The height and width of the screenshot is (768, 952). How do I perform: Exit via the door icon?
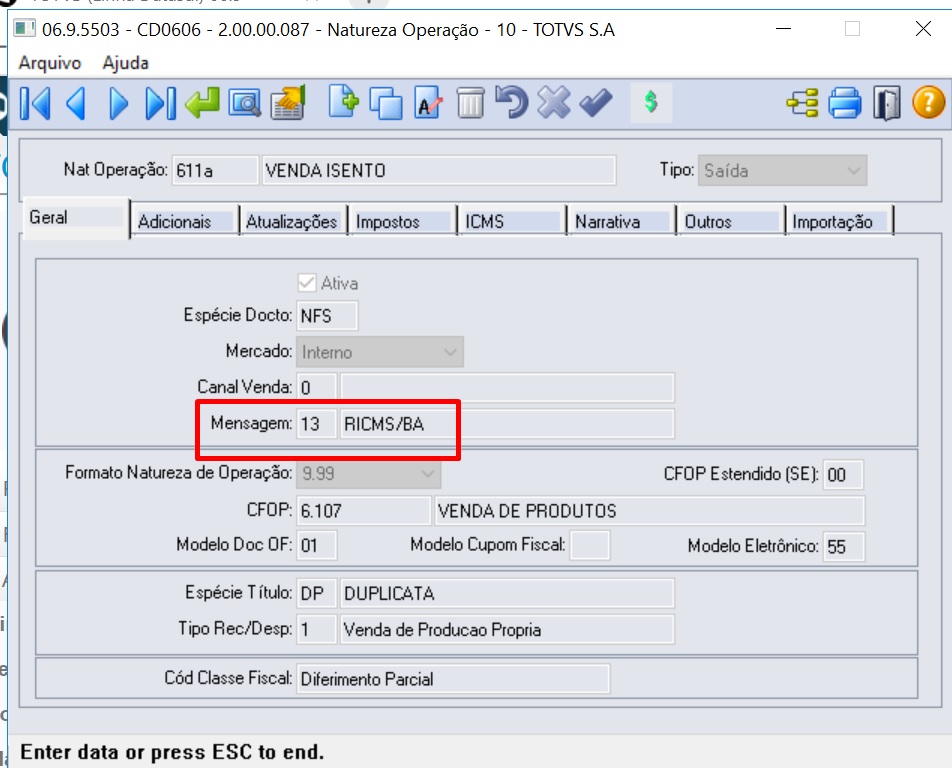pos(886,103)
